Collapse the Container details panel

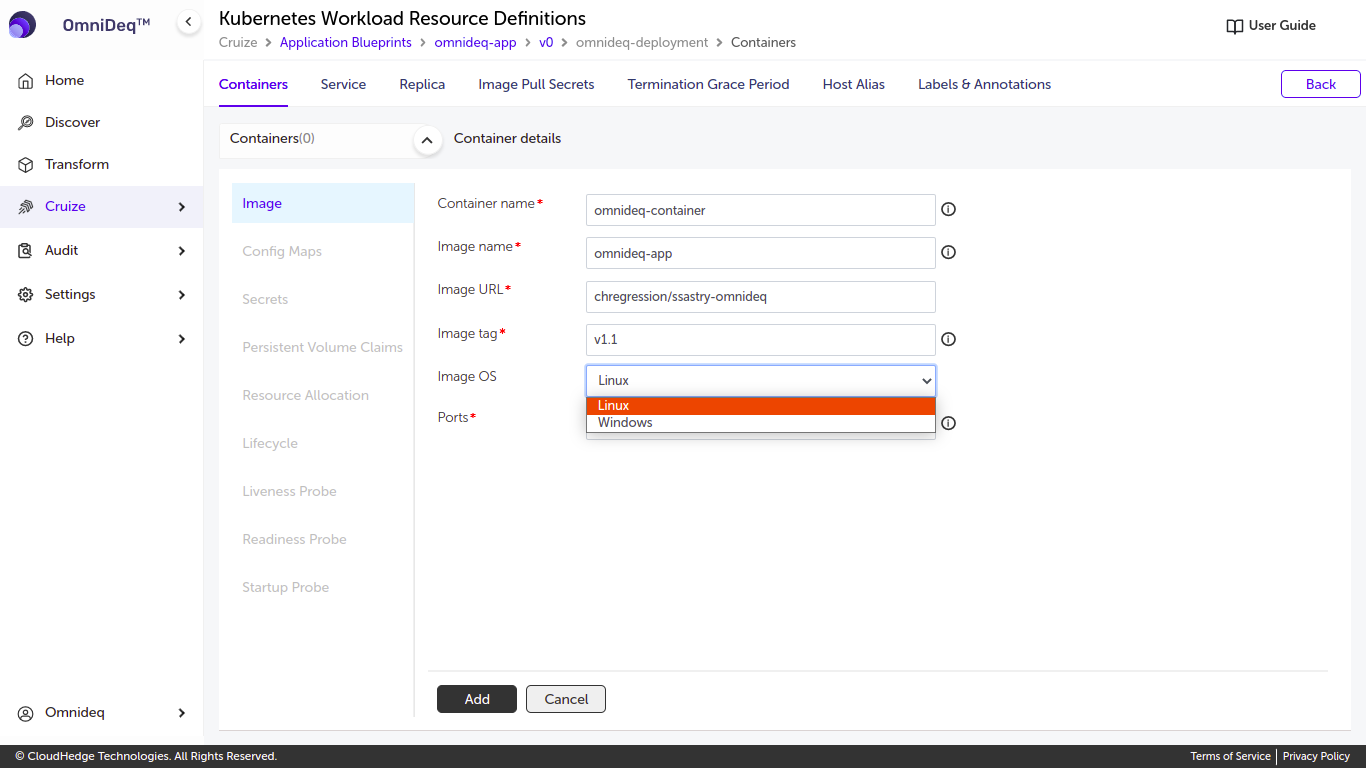[x=428, y=141]
